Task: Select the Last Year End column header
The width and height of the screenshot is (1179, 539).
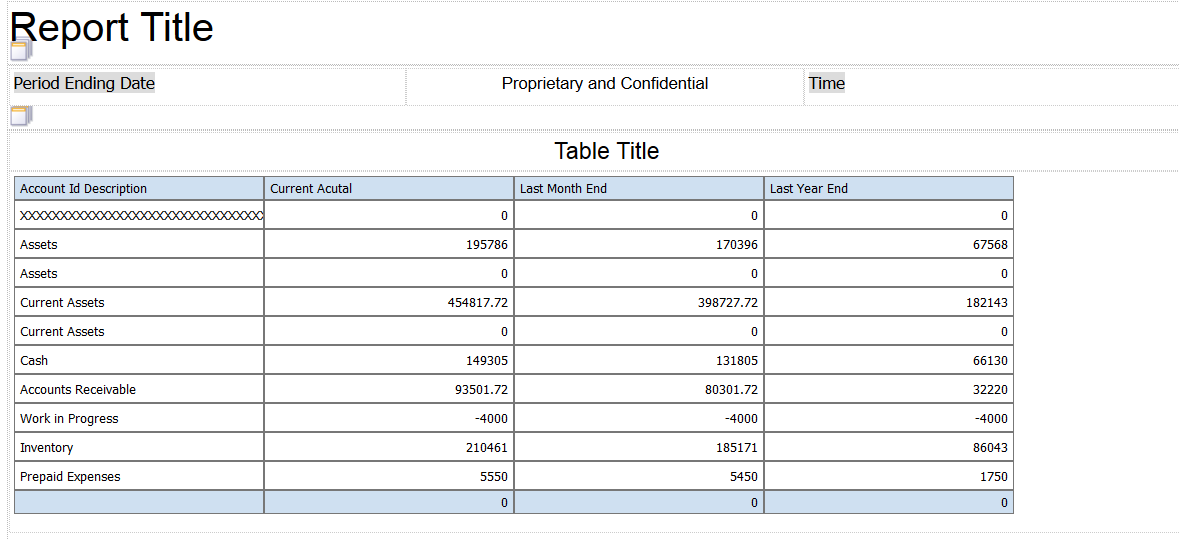Action: [889, 189]
